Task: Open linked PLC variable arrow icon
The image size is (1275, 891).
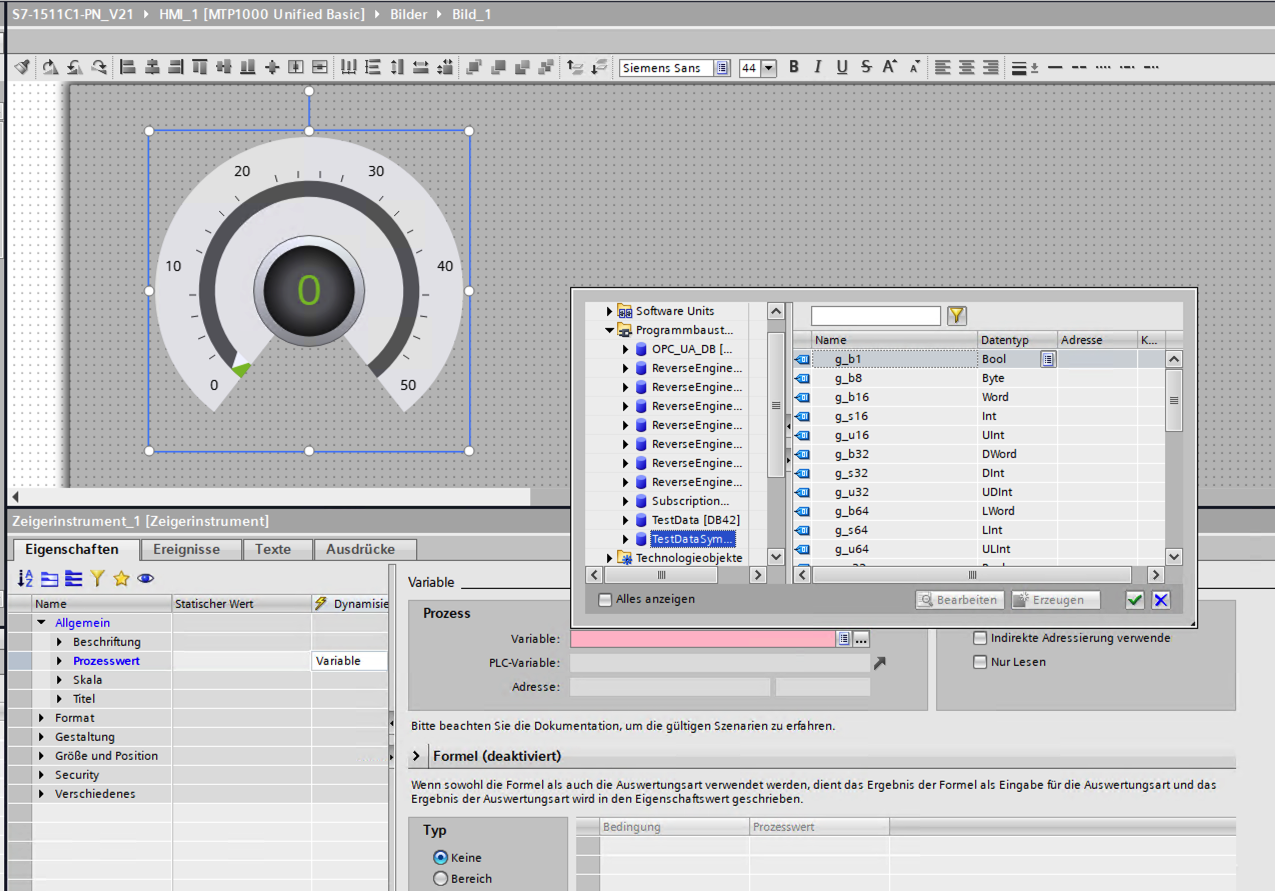Action: (x=879, y=662)
